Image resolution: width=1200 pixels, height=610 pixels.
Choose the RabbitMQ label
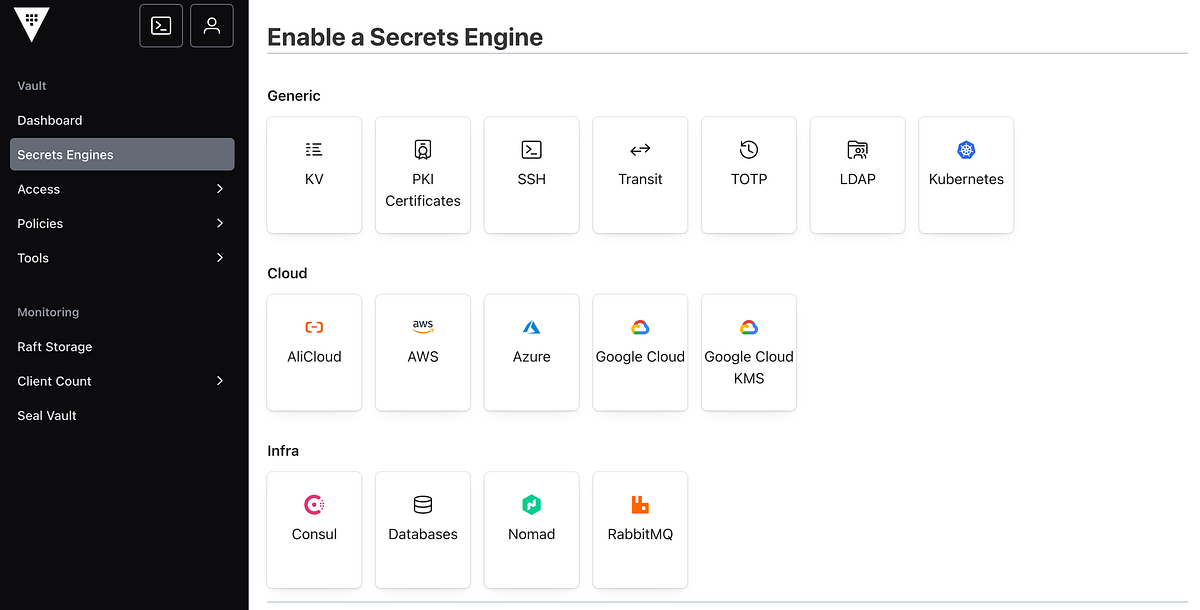[640, 534]
